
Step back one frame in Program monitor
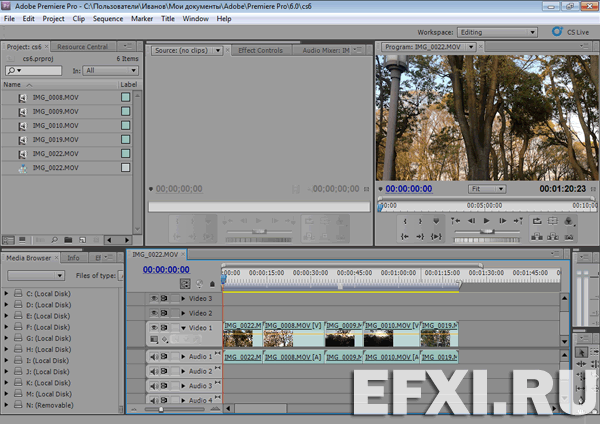point(471,221)
